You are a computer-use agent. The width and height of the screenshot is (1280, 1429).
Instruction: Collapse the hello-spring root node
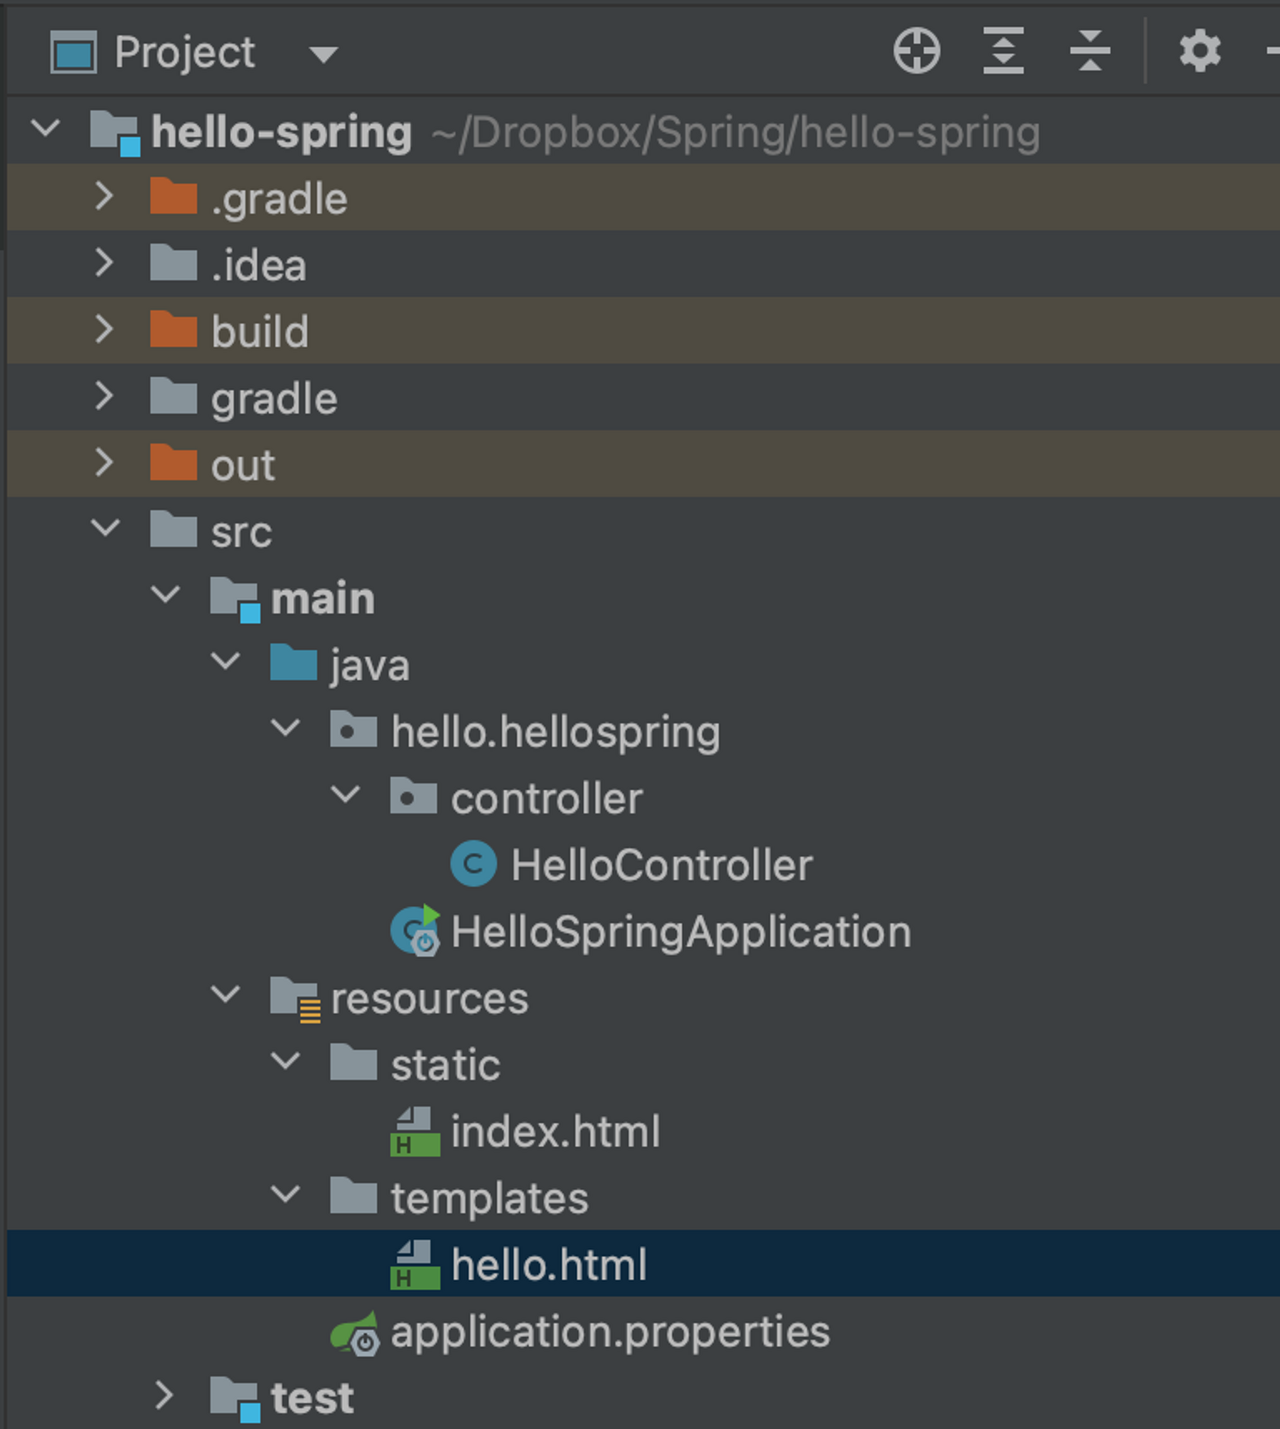(x=46, y=128)
